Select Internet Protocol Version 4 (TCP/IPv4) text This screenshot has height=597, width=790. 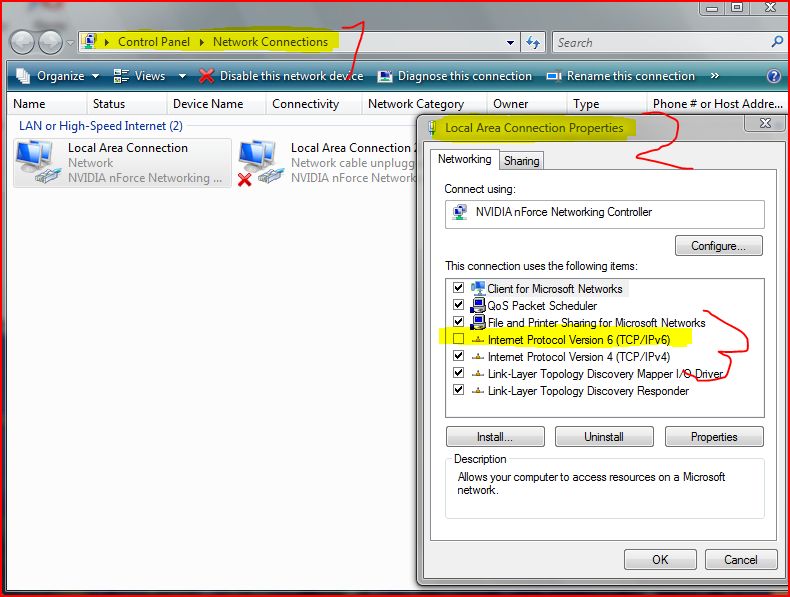pyautogui.click(x=579, y=357)
